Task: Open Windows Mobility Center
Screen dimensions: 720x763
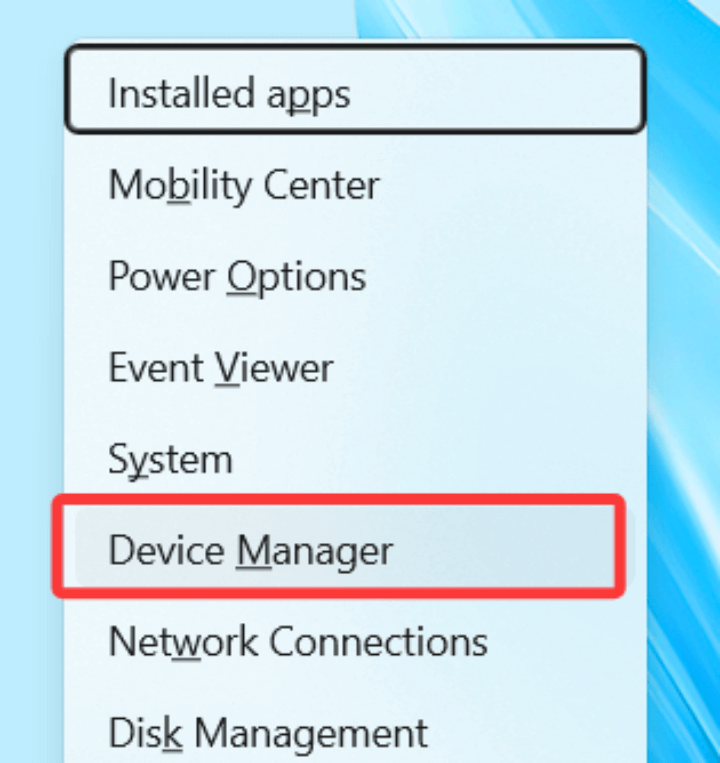Action: point(244,185)
